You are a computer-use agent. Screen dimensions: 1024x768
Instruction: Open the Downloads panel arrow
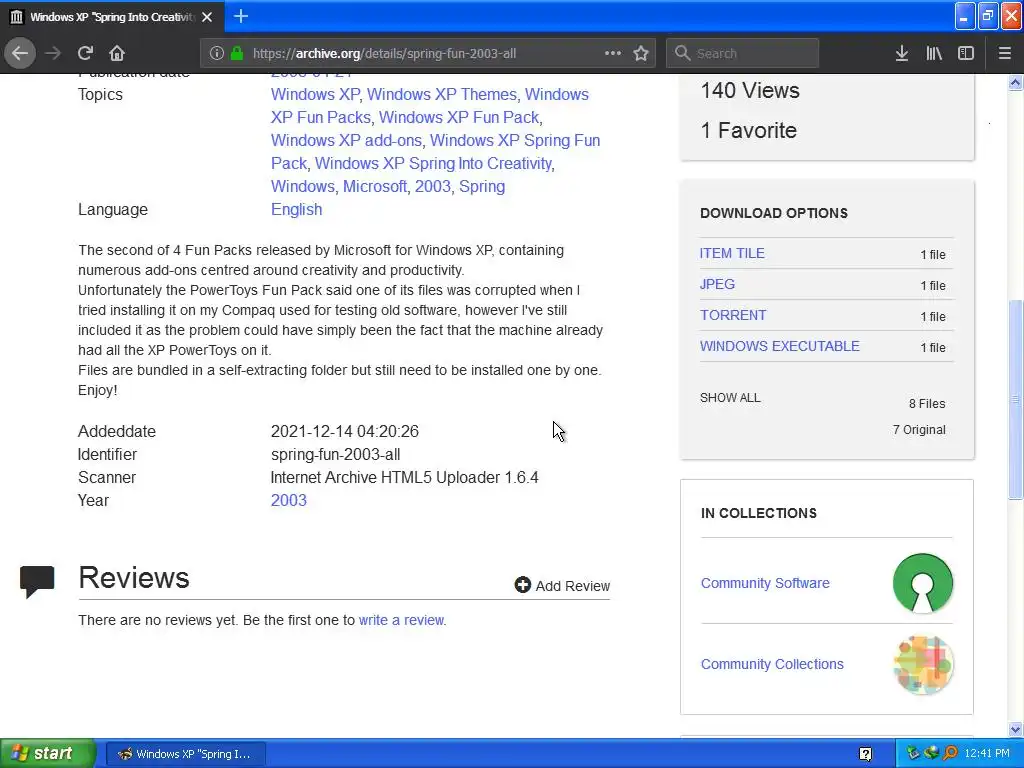[901, 54]
